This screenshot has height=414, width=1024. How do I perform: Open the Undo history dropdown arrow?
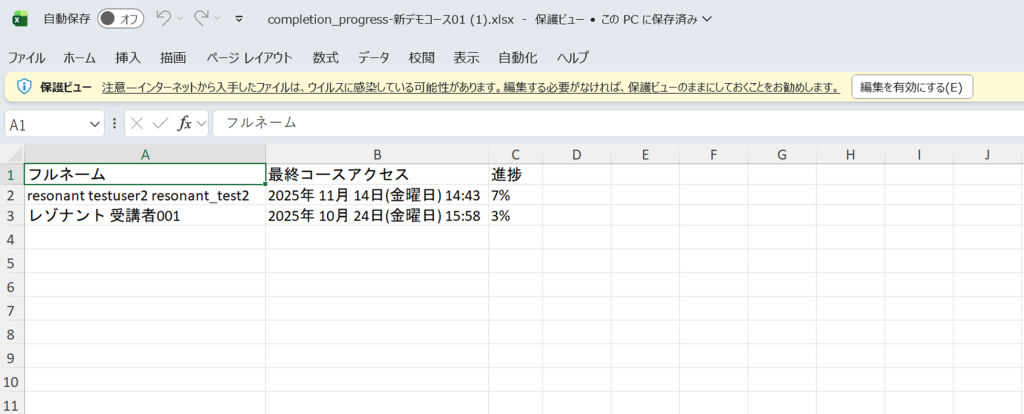point(181,19)
